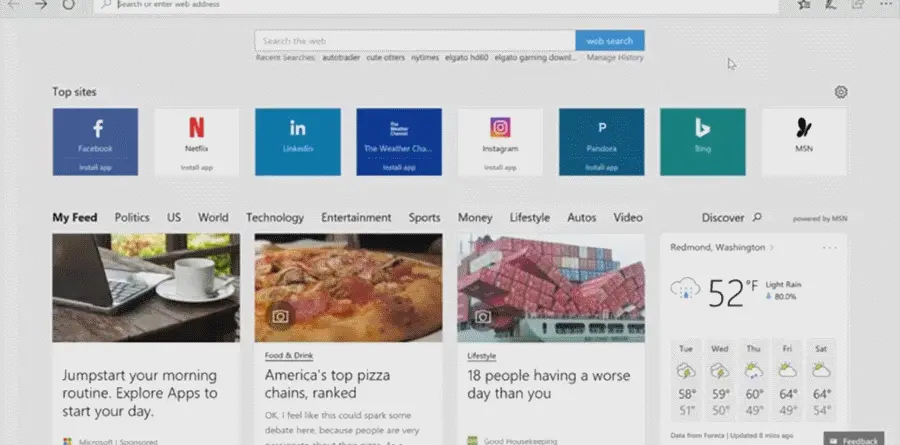Viewport: 900px width, 445px height.
Task: Switch to the US tab
Action: (x=174, y=218)
